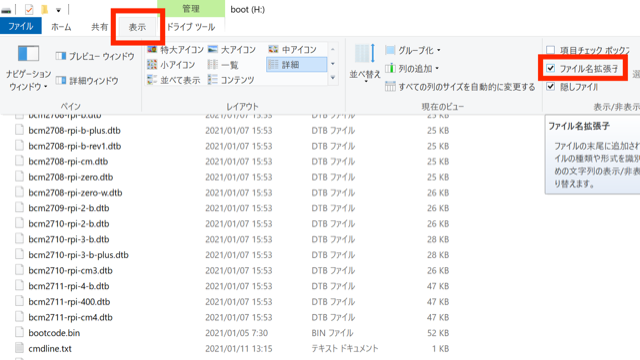
Task: Uncheck the ファイル名拡張子 checkbox
Action: [x=551, y=68]
